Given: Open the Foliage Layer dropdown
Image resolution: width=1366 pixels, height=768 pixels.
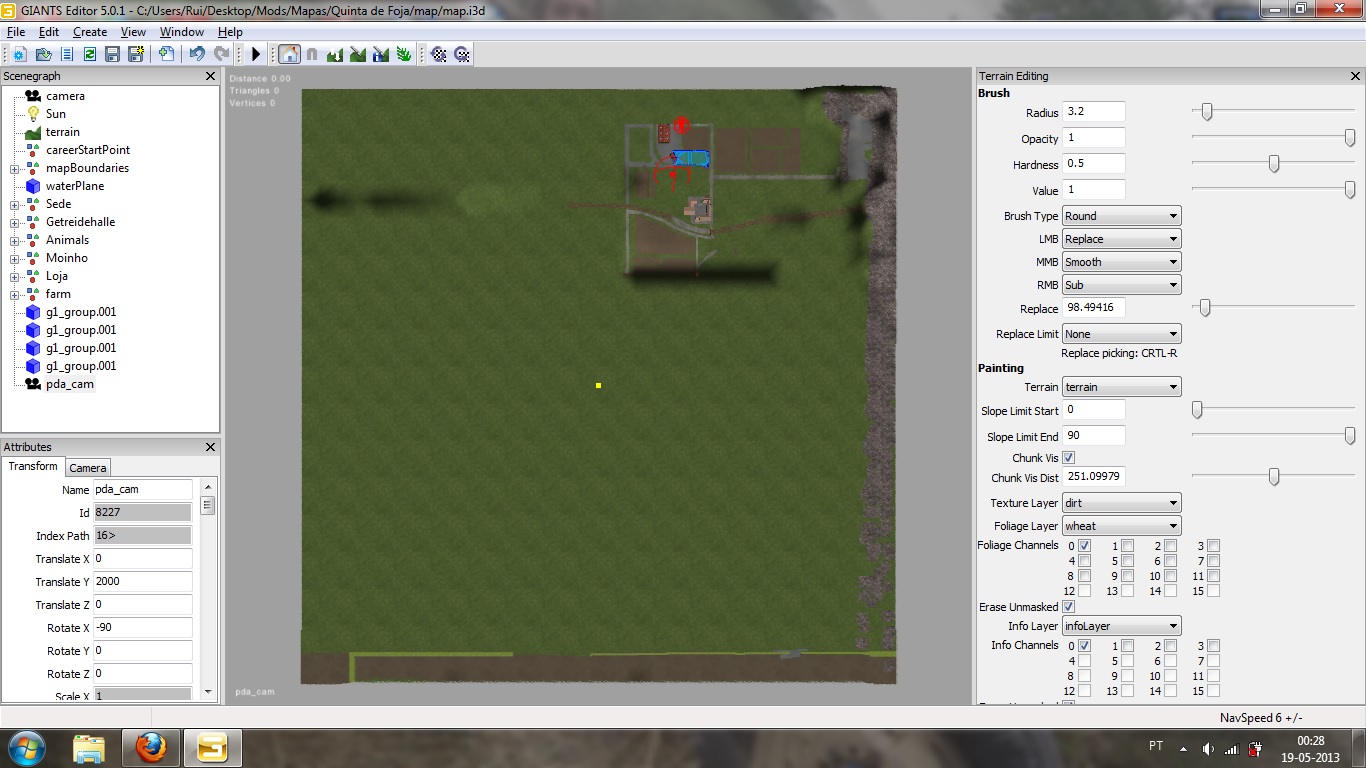Looking at the screenshot, I should (x=1121, y=526).
